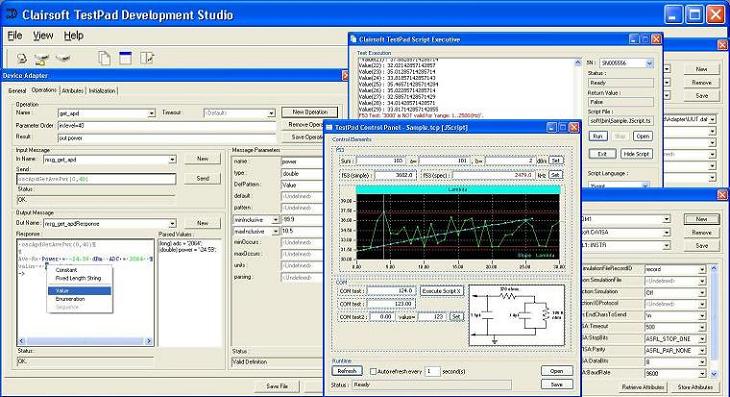Click the blue-titled window toolbar icon

pyautogui.click(x=125, y=58)
